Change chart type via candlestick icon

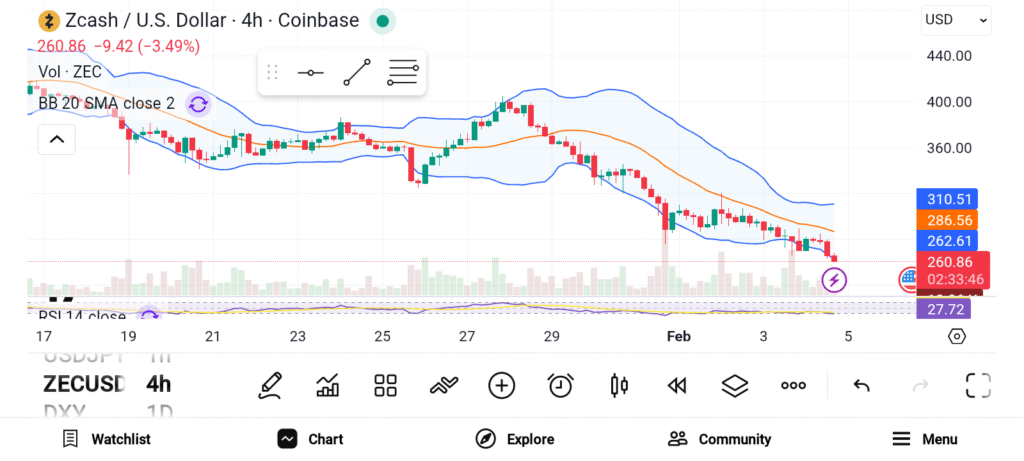pyautogui.click(x=619, y=385)
